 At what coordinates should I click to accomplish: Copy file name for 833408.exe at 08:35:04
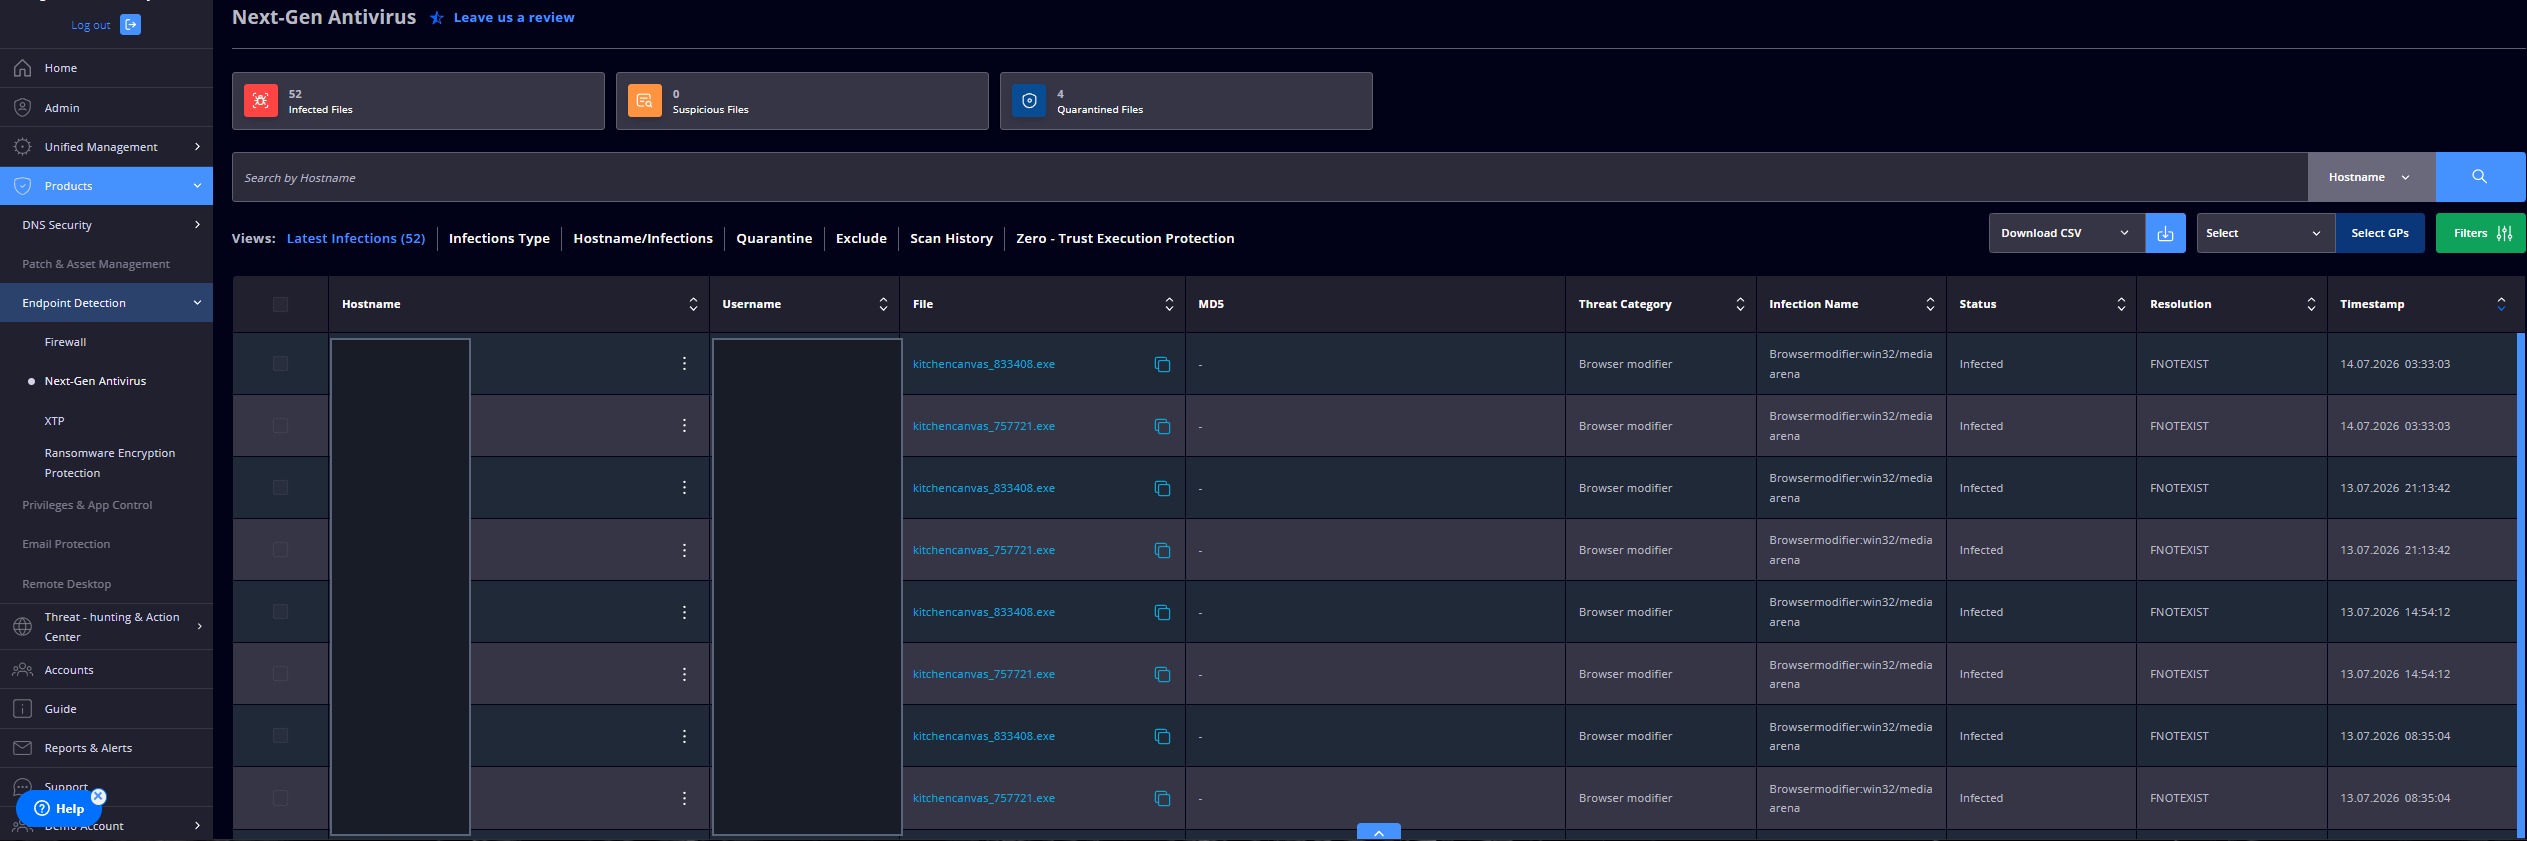(x=1162, y=736)
